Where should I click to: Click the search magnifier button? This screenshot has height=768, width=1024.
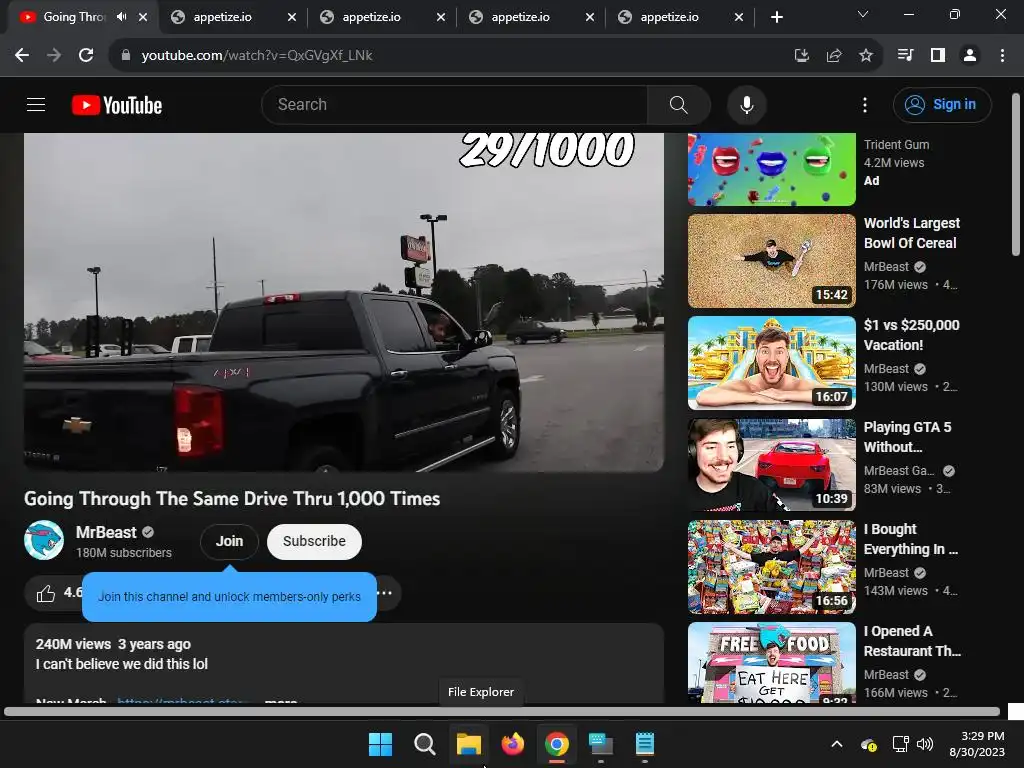pyautogui.click(x=679, y=104)
